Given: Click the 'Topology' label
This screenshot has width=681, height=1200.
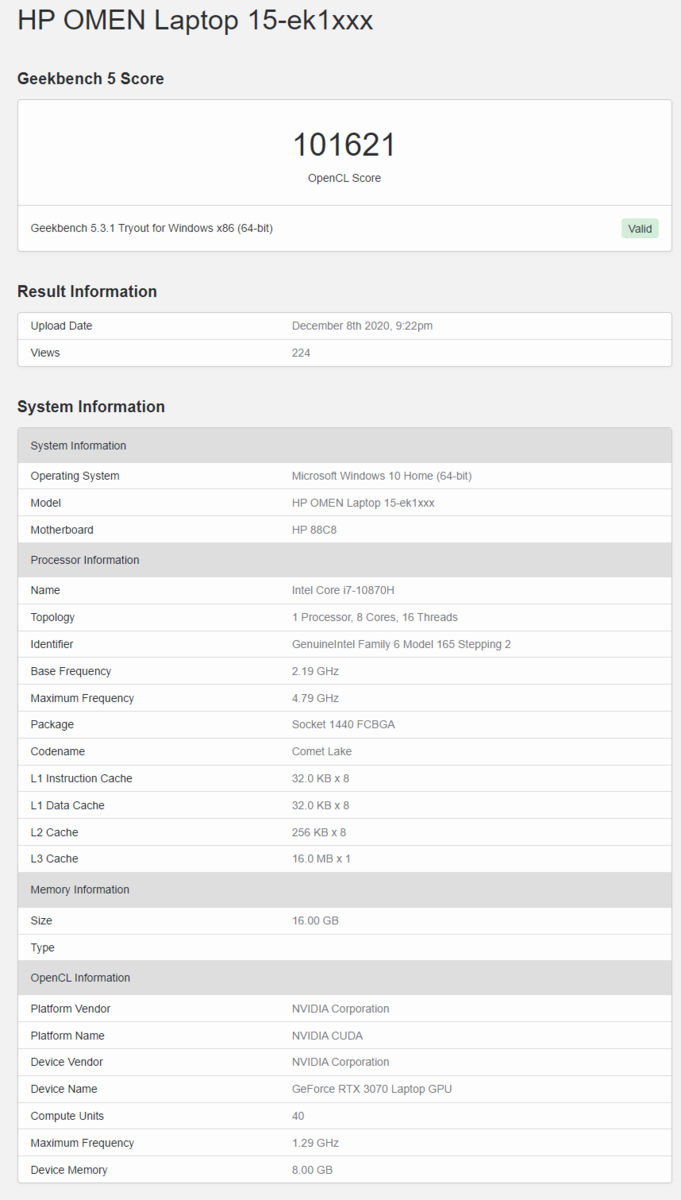Looking at the screenshot, I should (x=53, y=617).
